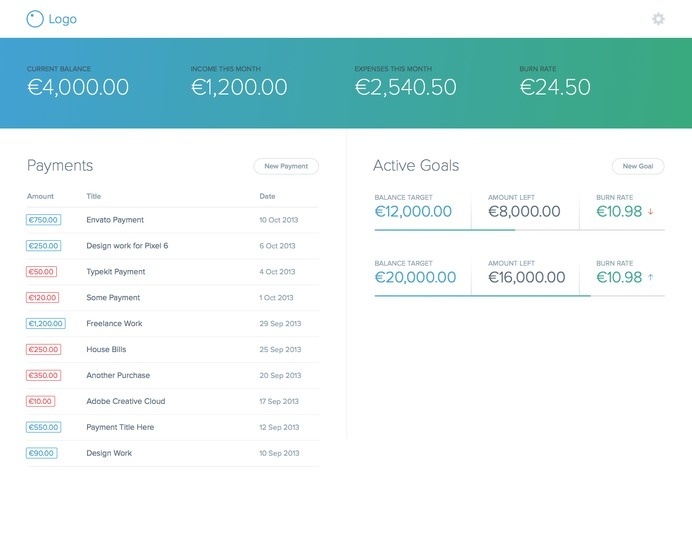Click the €50.00 amount badge
692x540 pixels.
tap(41, 272)
